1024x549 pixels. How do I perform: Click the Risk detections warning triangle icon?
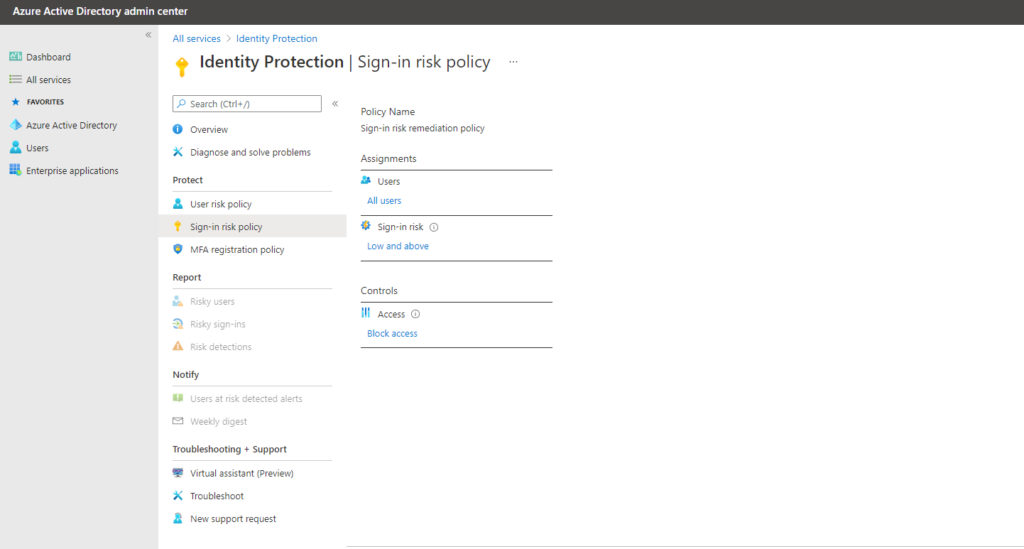[178, 346]
